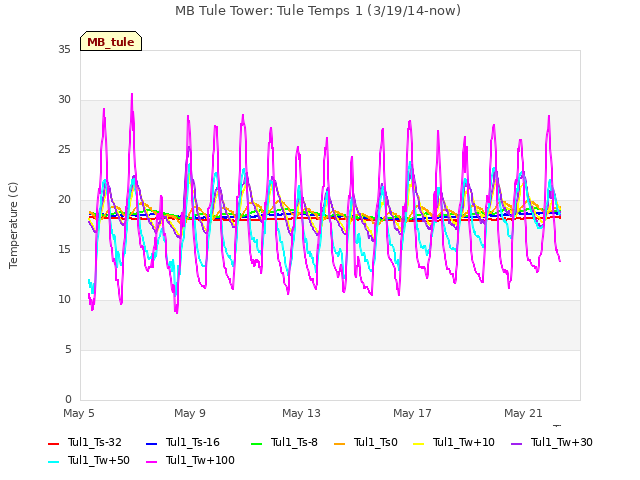The height and width of the screenshot is (480, 640).
Task: Toggle the Tul1_Tw+100 legend entry
Action: click(x=190, y=460)
